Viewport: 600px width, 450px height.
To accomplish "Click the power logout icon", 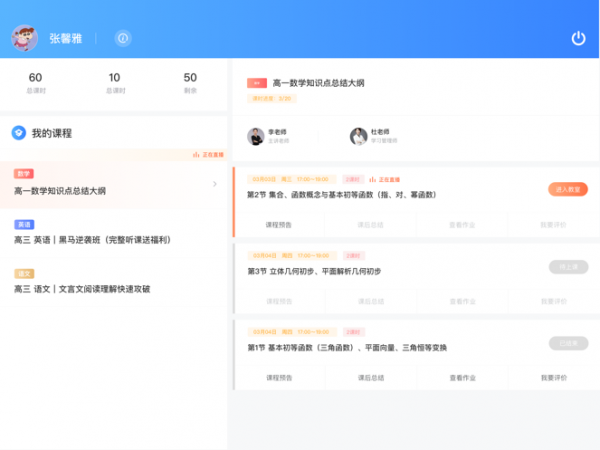I will point(578,38).
